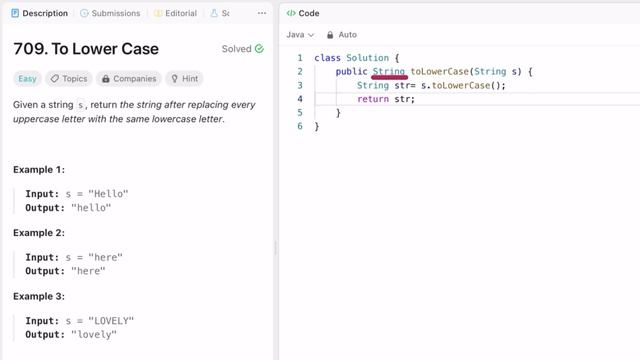
Task: Click code line 'class Solution {'
Action: 357,58
